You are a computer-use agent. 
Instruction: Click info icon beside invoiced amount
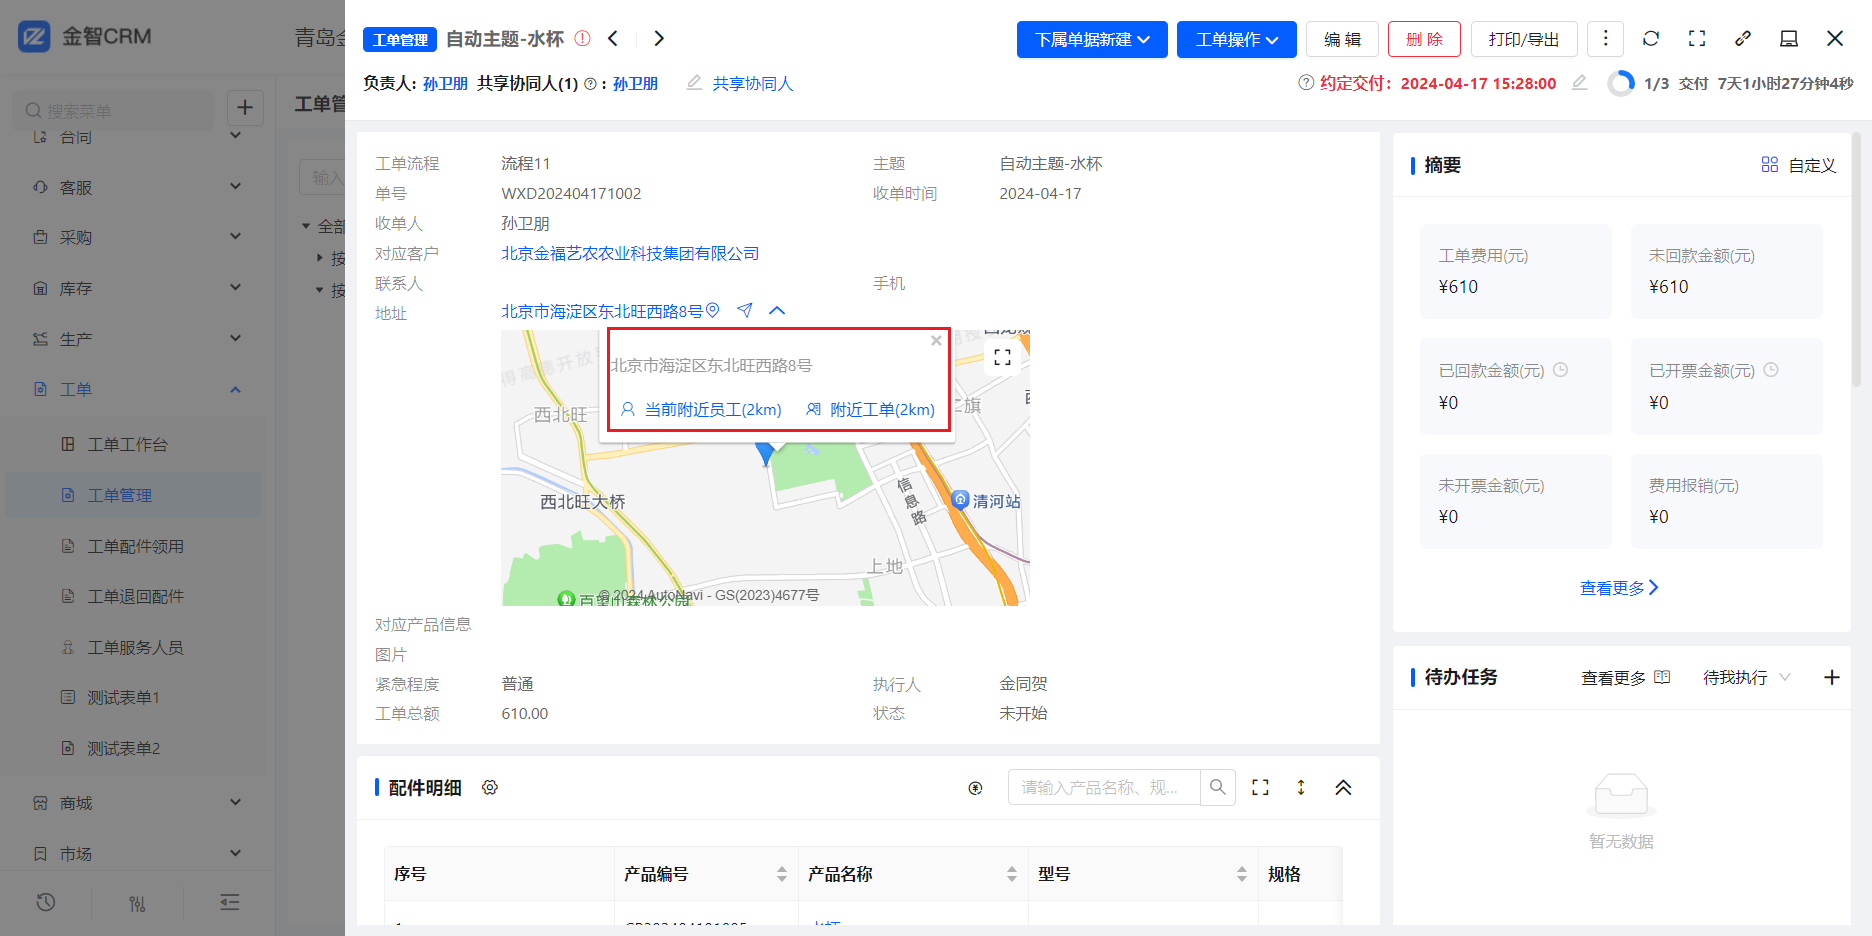coord(1771,370)
